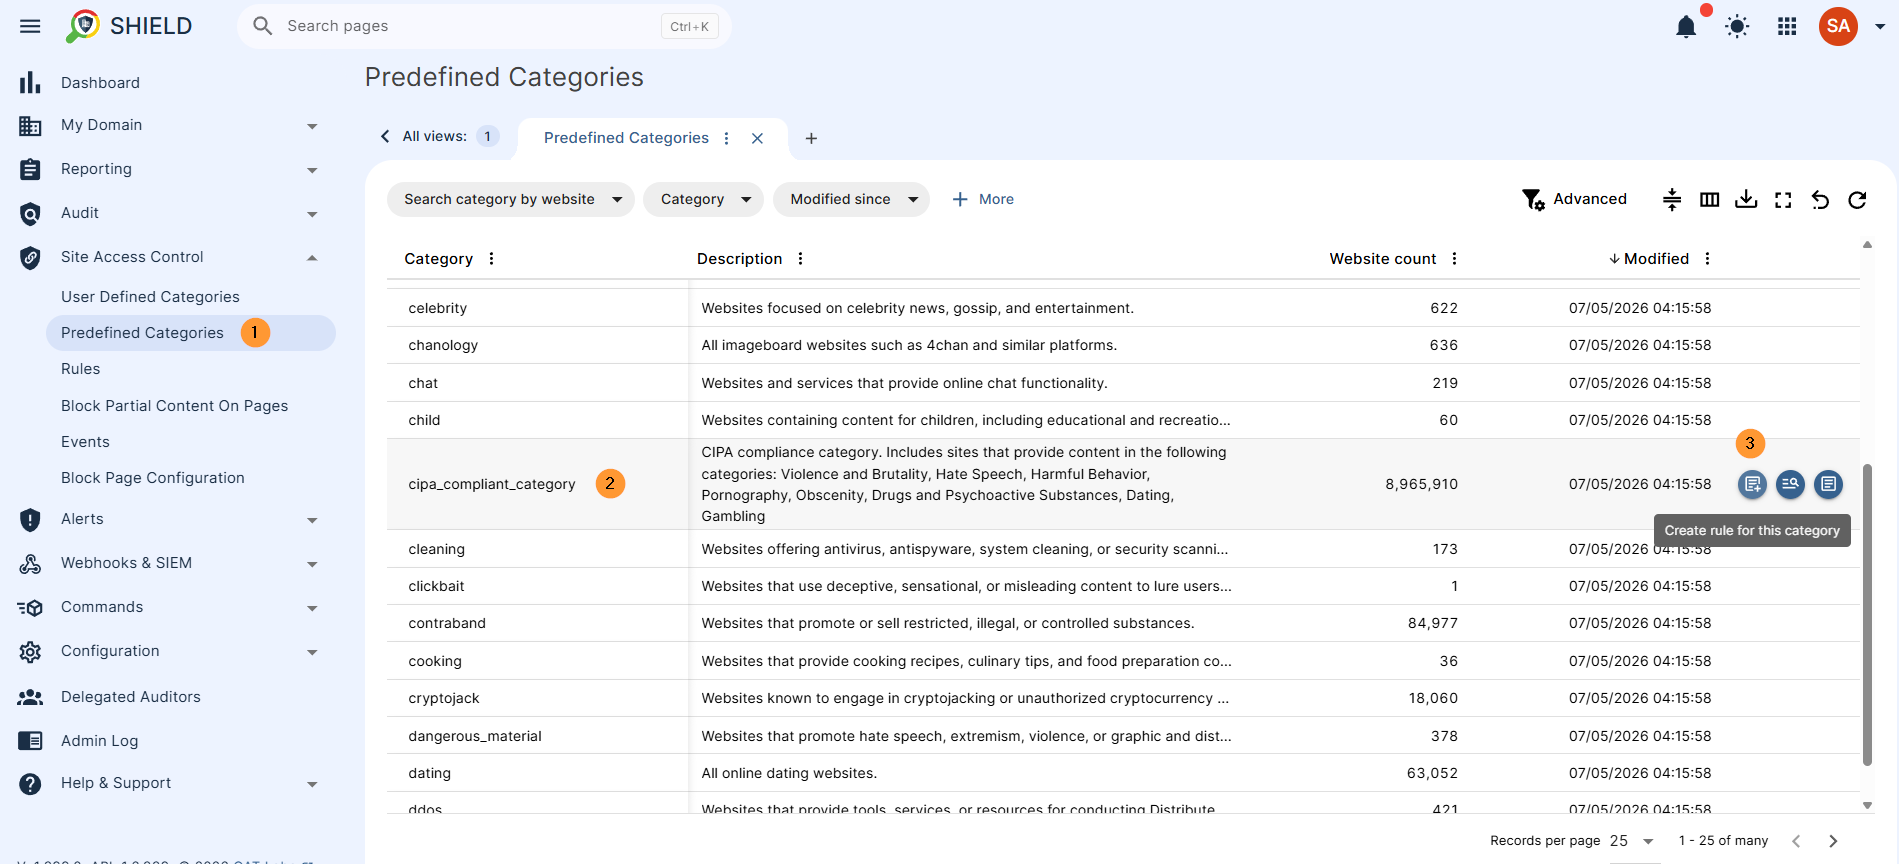The height and width of the screenshot is (864, 1899).
Task: View details of cipa_compliant_category
Action: (1828, 484)
